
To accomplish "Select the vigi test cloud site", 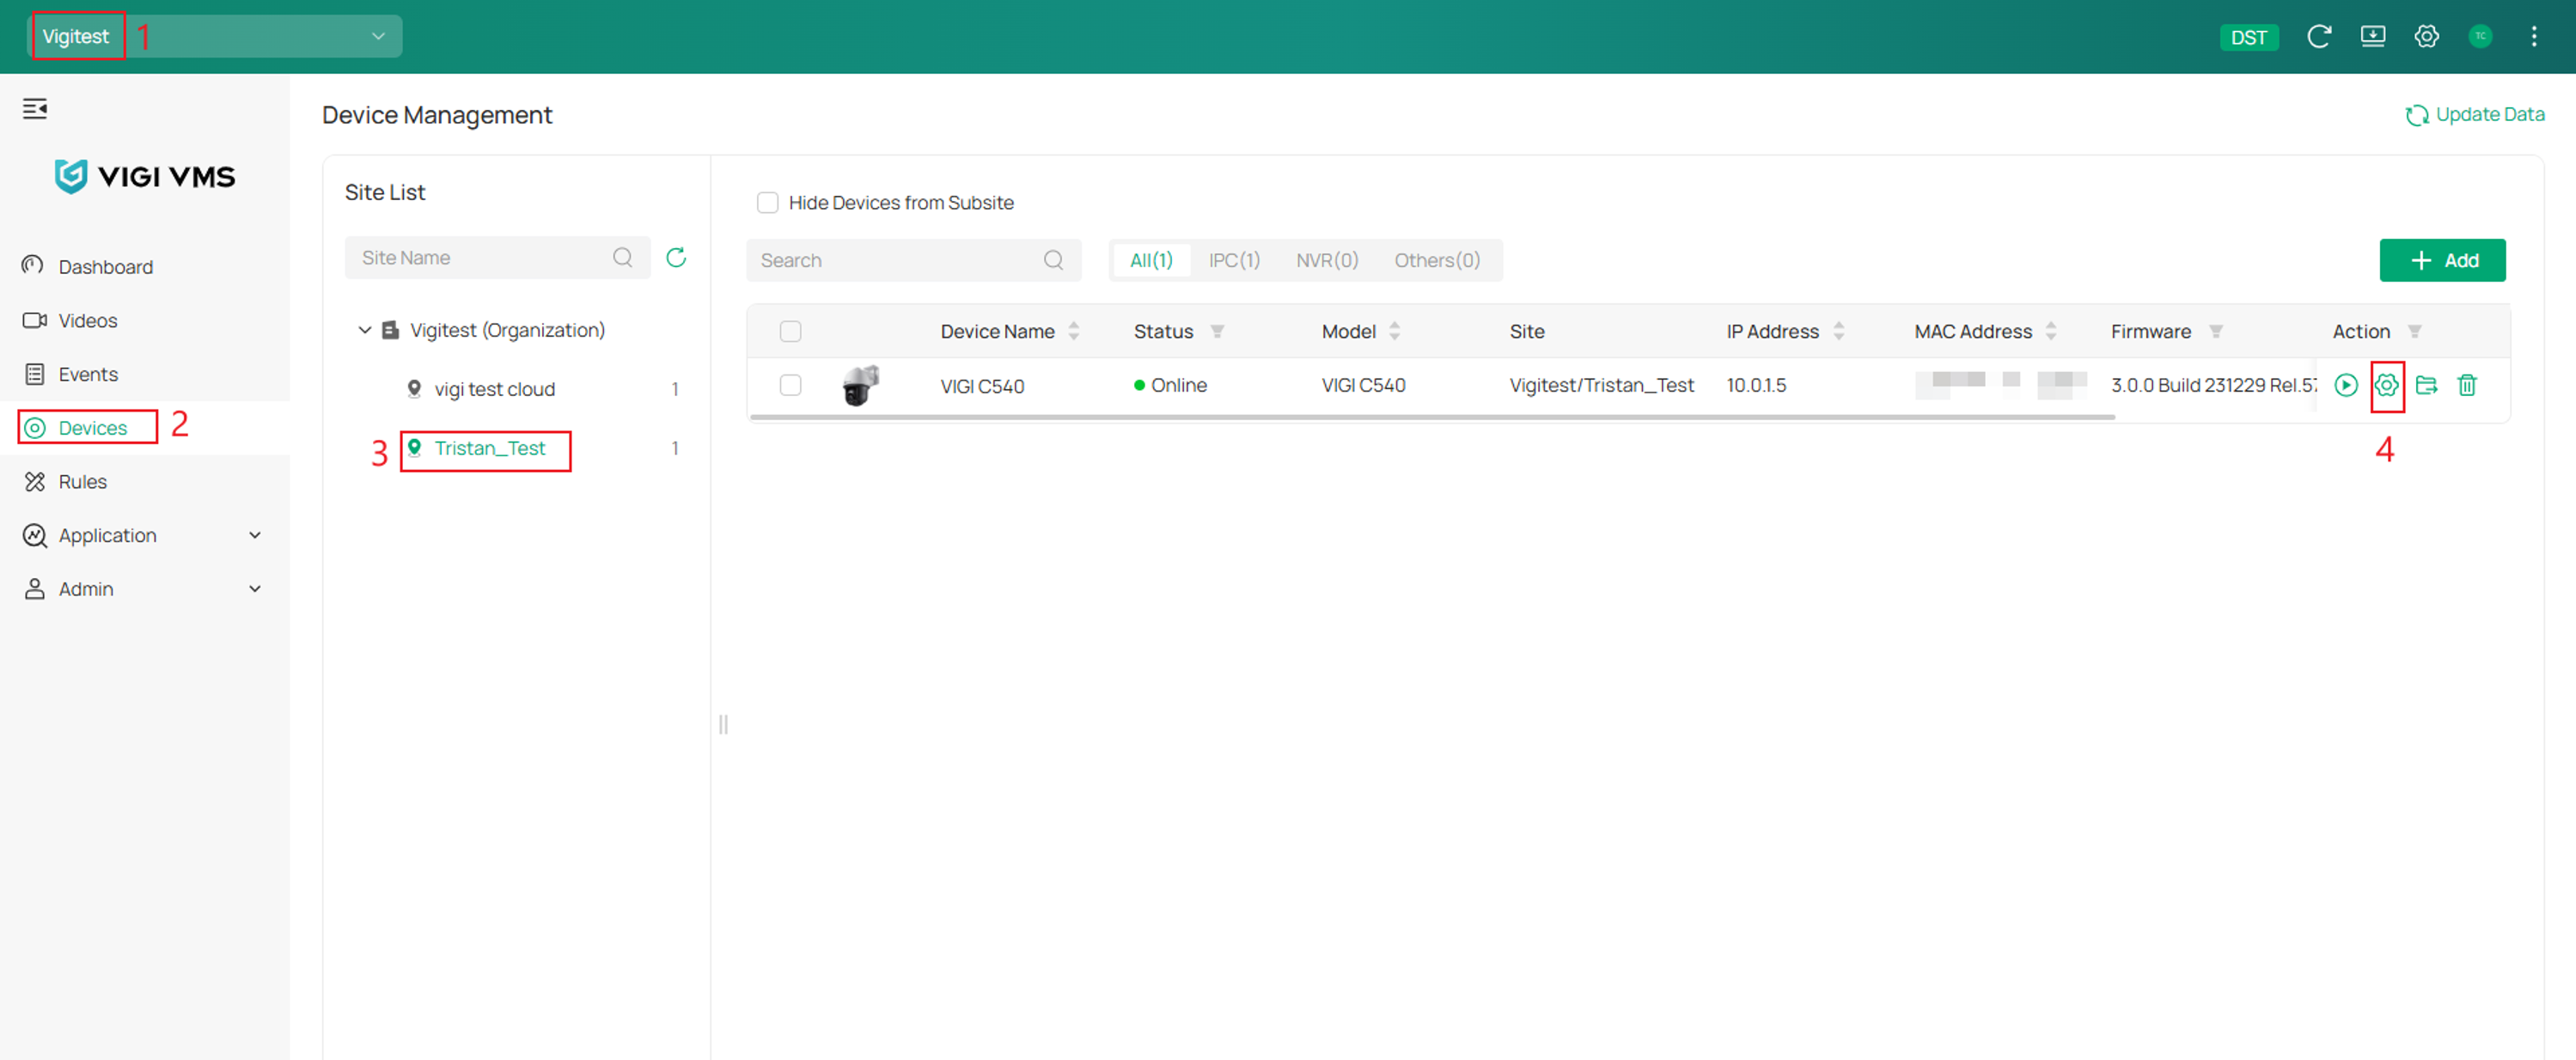I will pyautogui.click(x=494, y=389).
